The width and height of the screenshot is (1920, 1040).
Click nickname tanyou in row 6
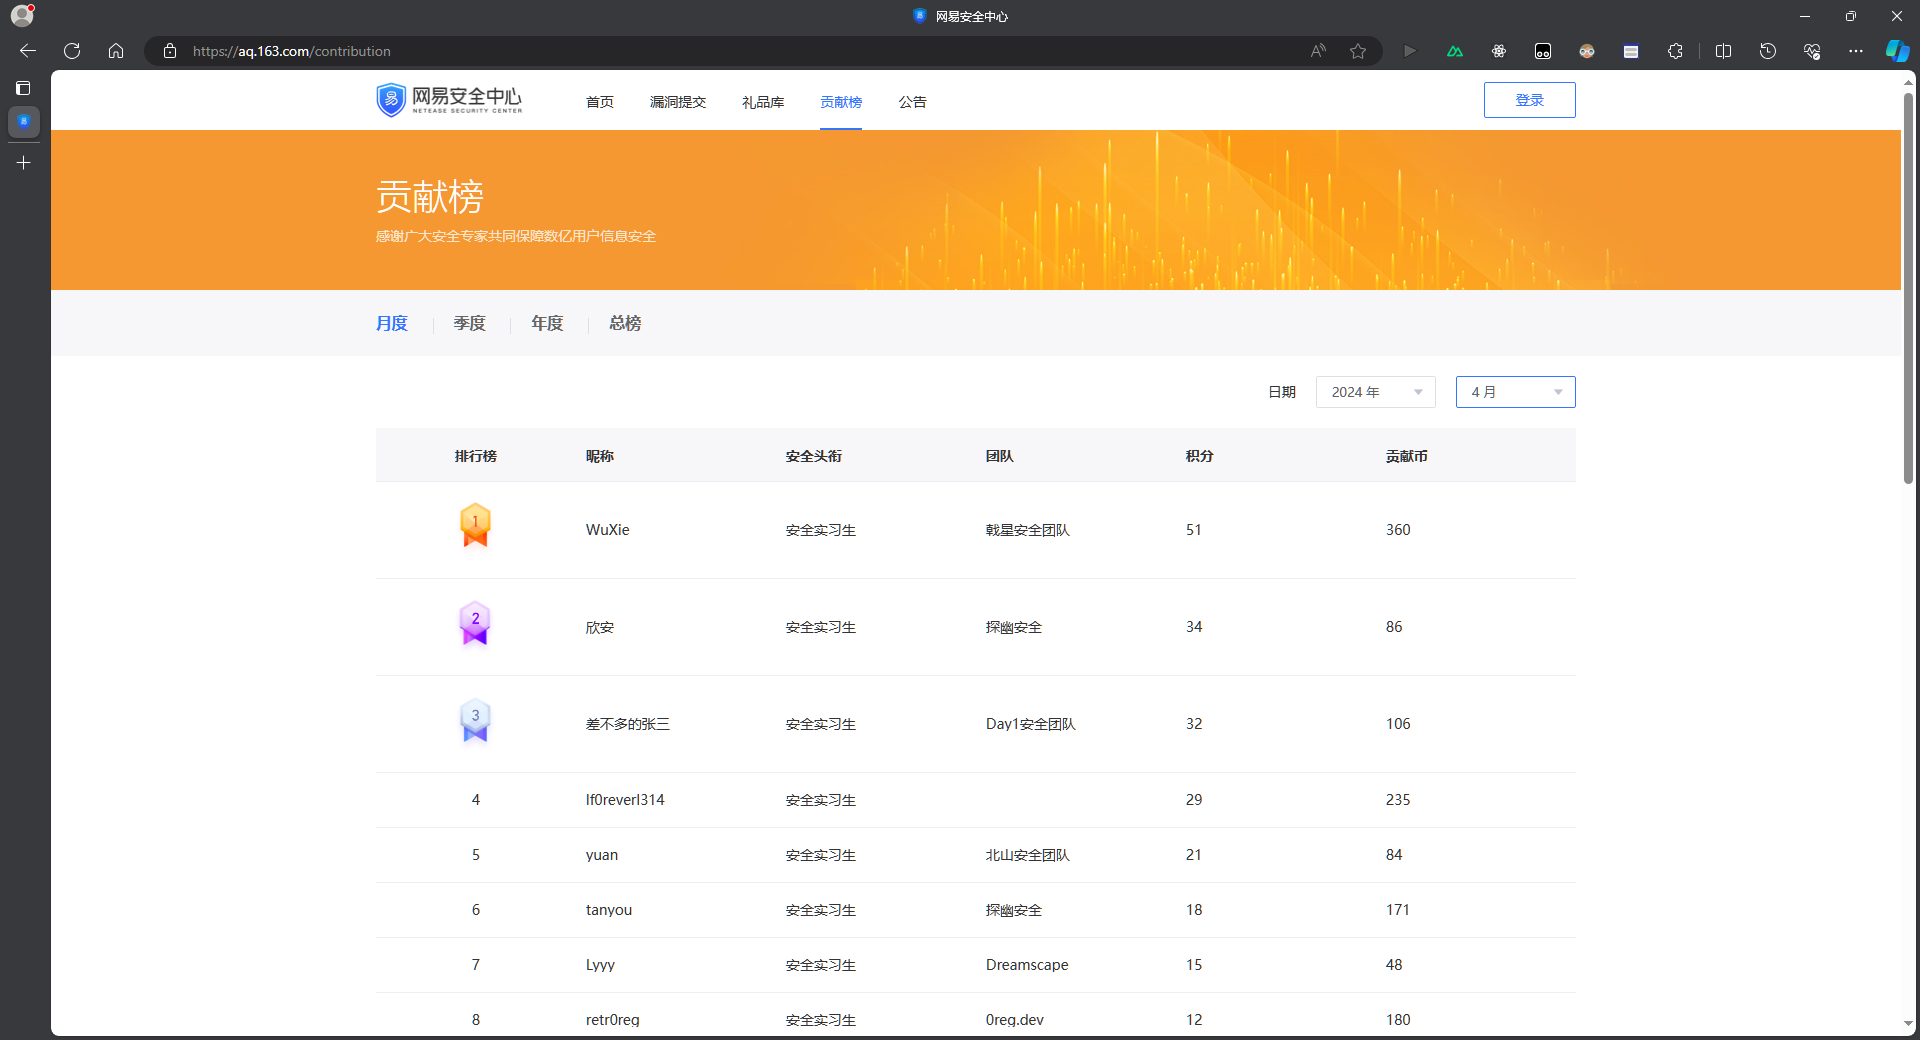click(x=609, y=910)
